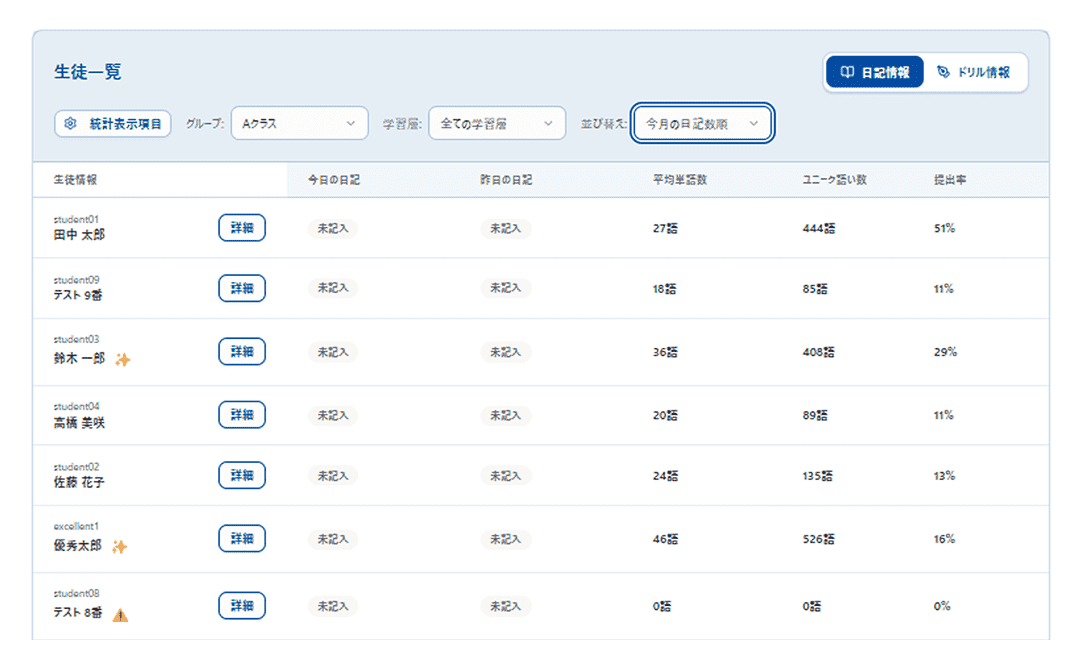Expand the 学習層 filter dropdown
The image size is (1086, 662).
pyautogui.click(x=496, y=124)
